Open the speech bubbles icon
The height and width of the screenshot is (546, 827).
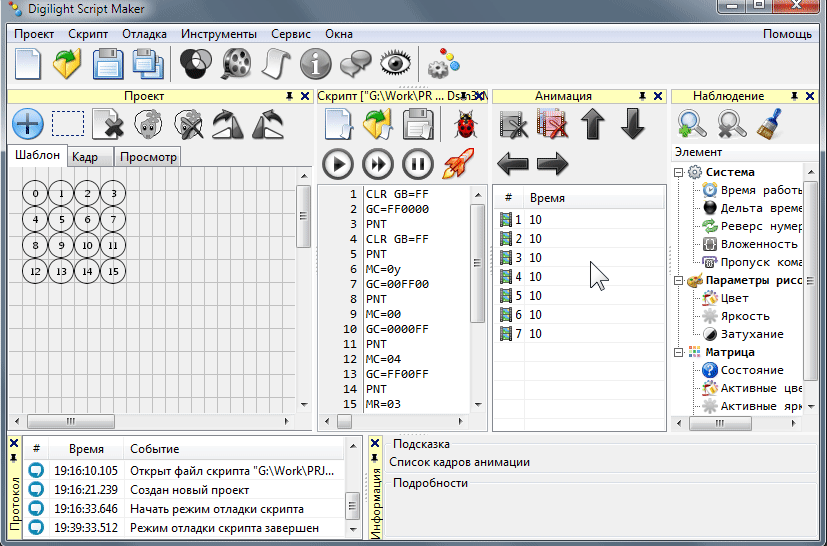[x=355, y=64]
